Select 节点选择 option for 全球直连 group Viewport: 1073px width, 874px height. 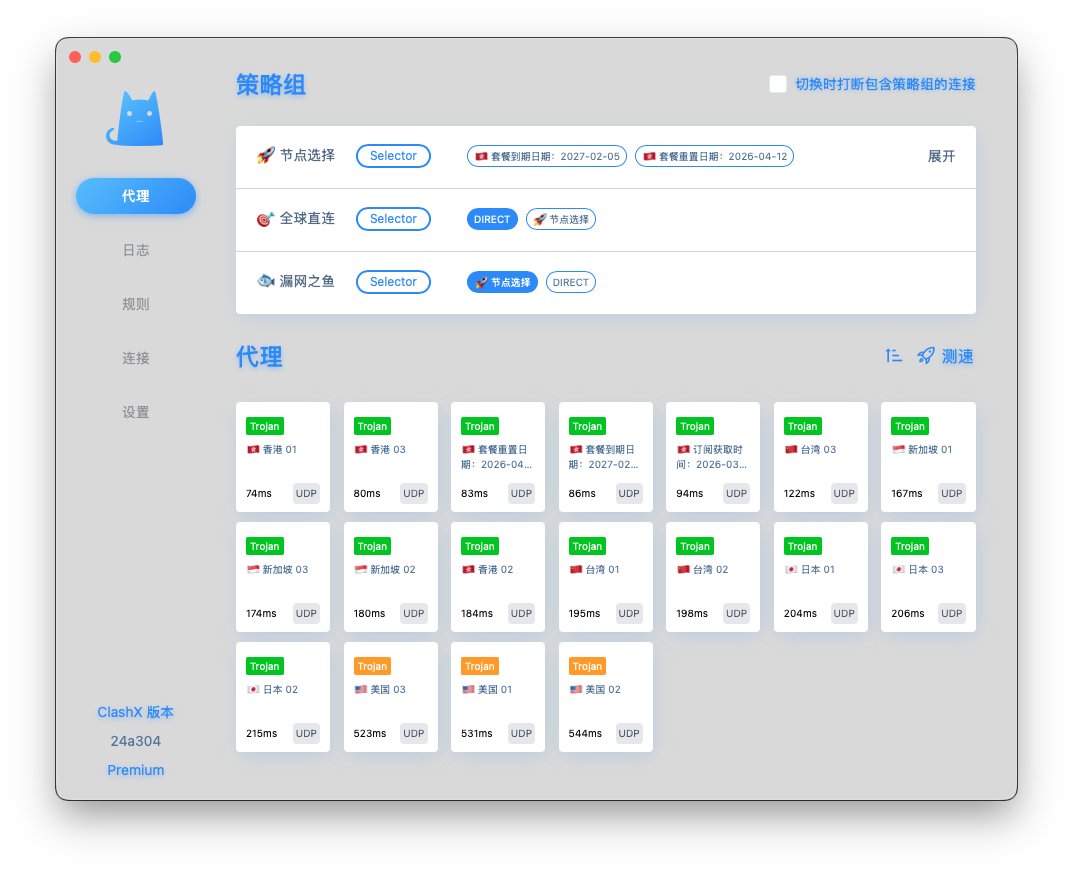[x=561, y=219]
